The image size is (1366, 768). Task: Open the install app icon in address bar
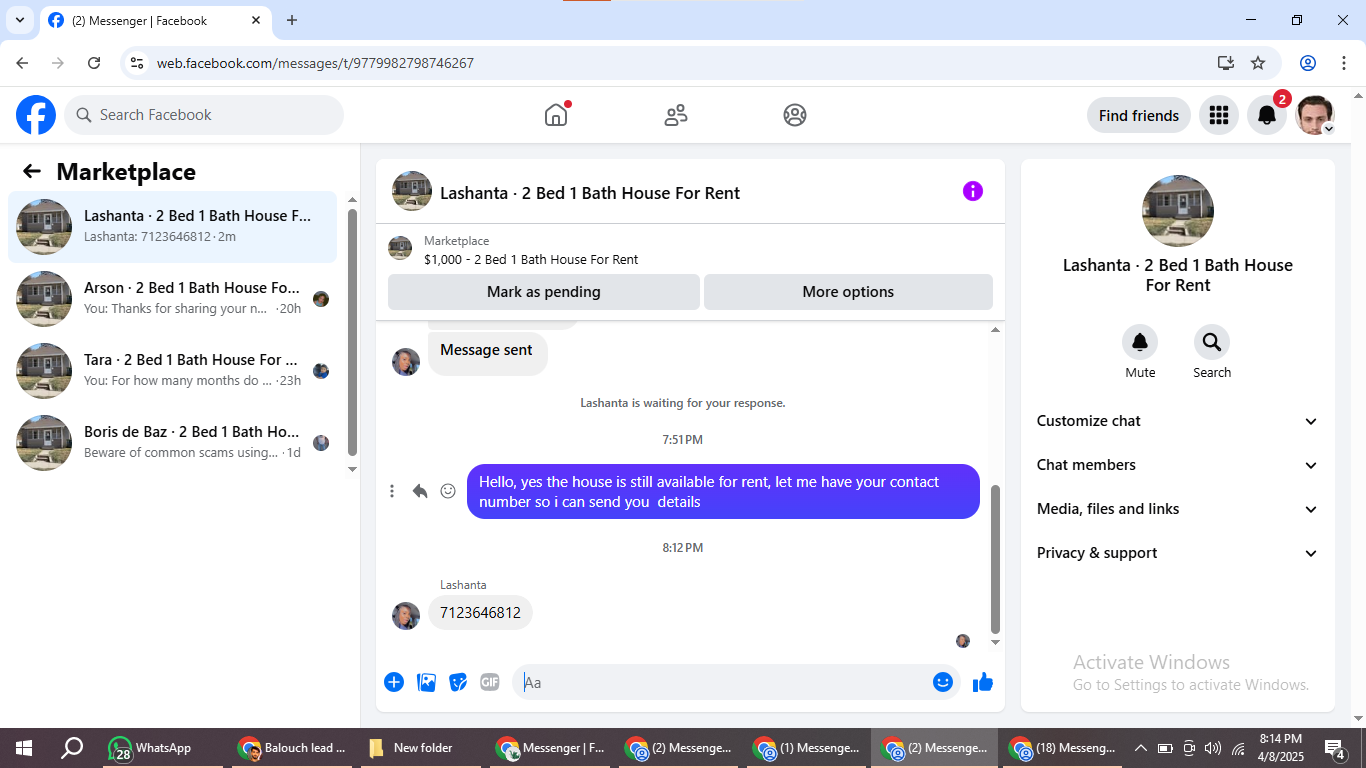click(1226, 63)
